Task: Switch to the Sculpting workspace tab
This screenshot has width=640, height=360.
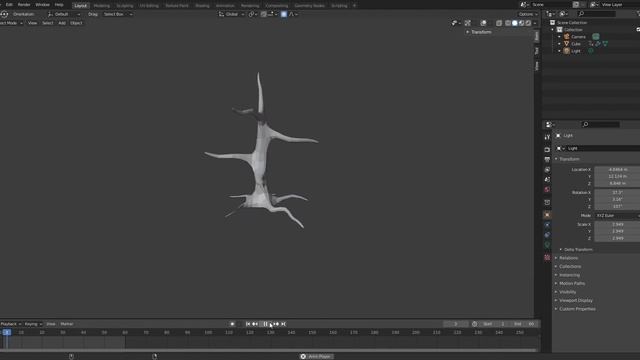Action: [x=125, y=6]
